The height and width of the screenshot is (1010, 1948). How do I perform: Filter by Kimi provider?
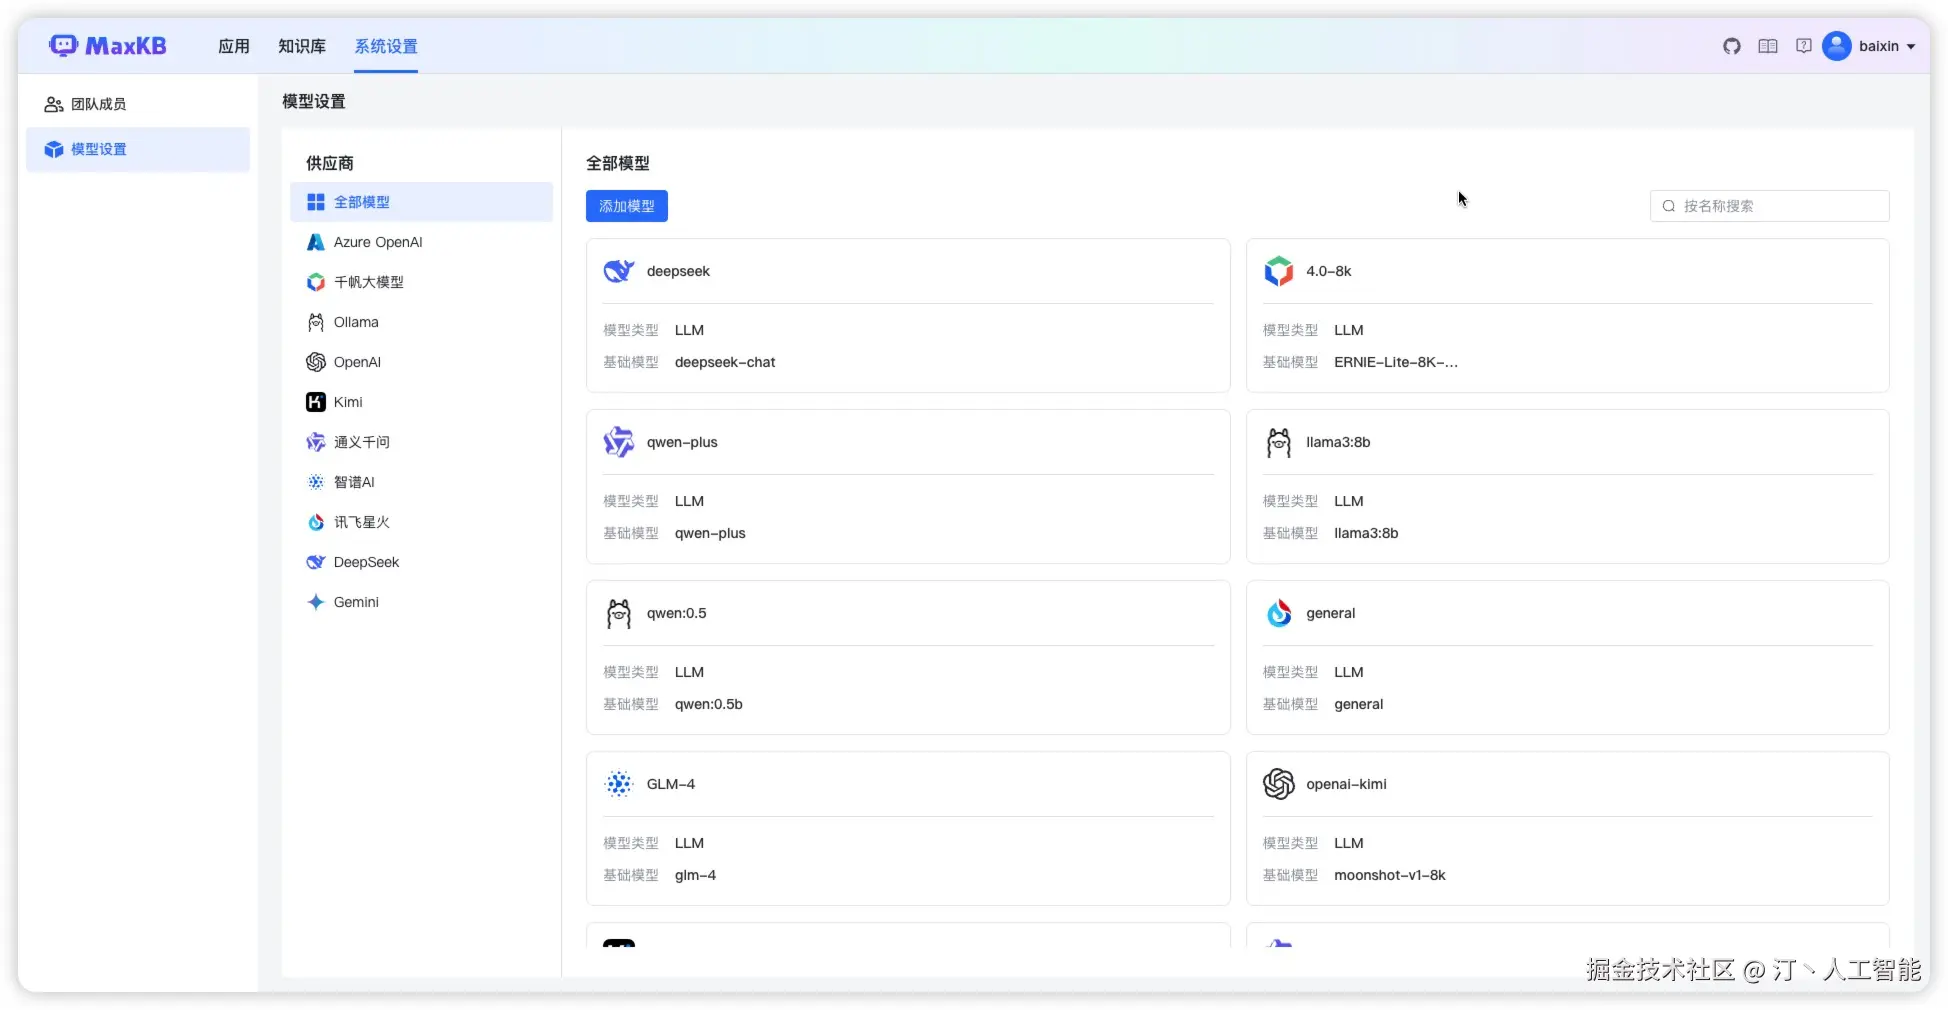(421, 402)
